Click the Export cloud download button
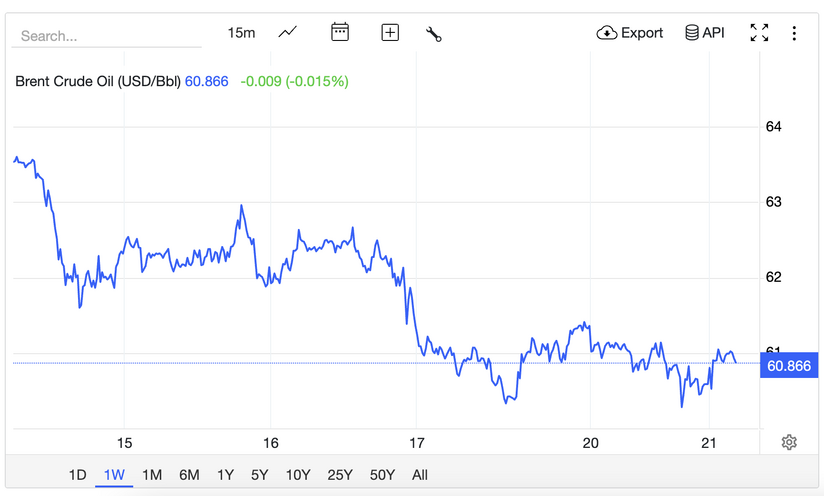 point(630,33)
